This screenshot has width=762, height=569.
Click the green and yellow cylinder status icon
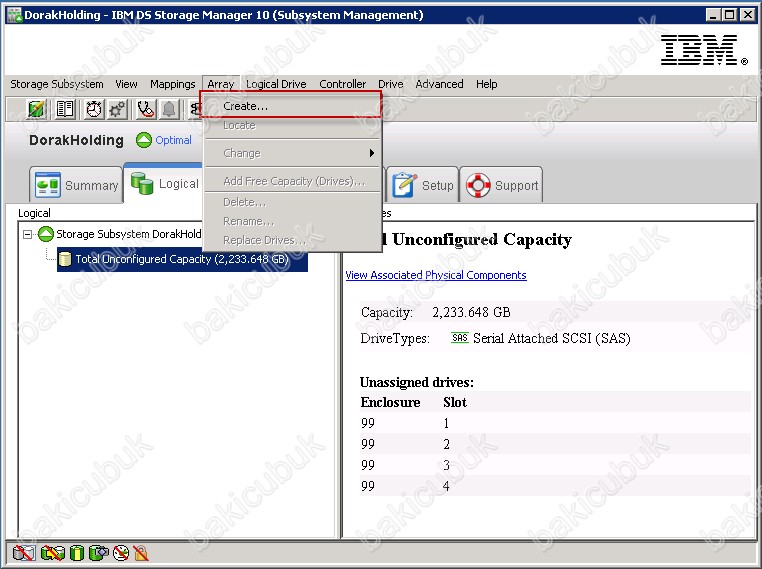(x=77, y=552)
